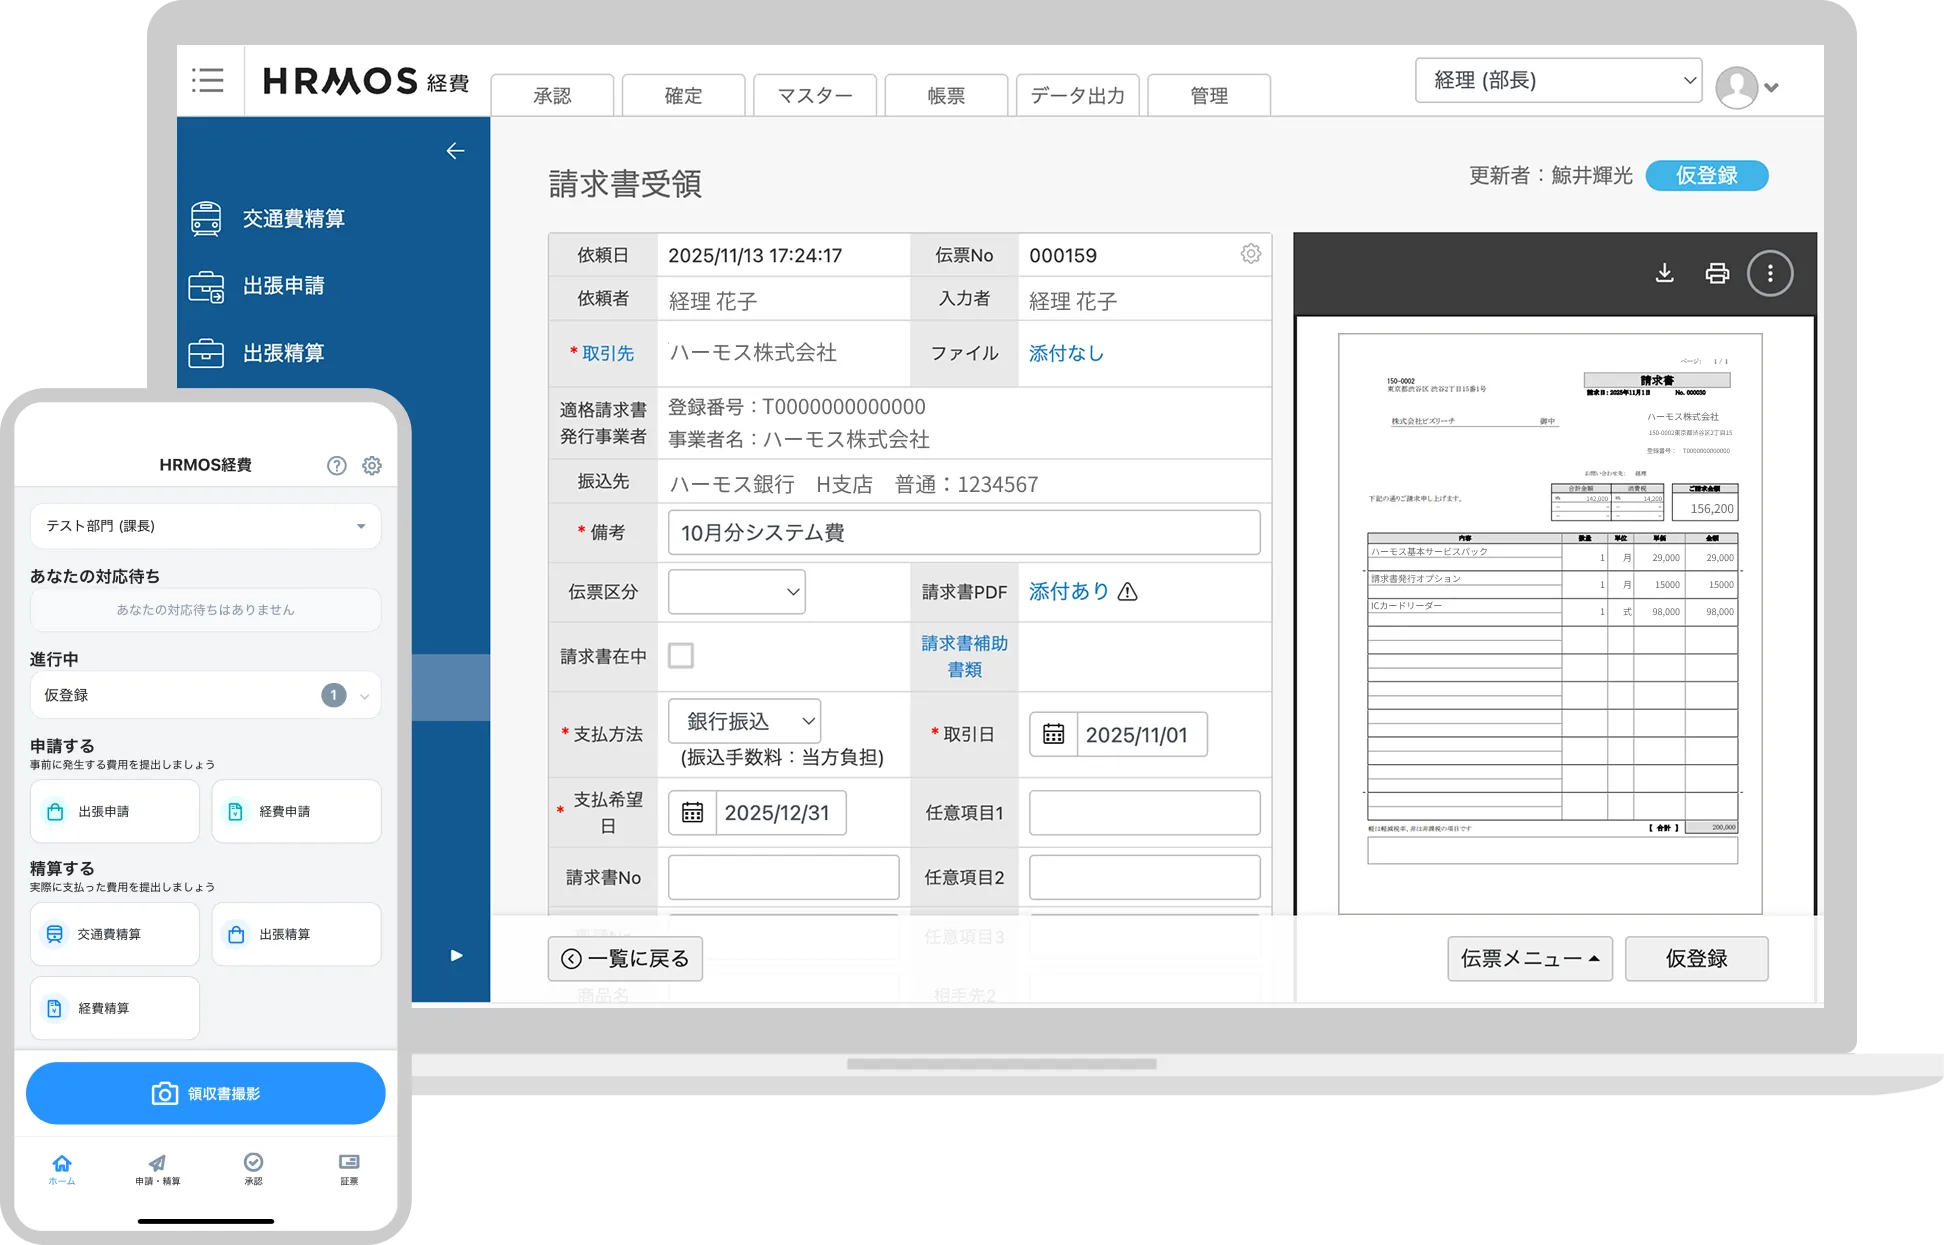Click the 一覧に戻る button
The width and height of the screenshot is (1944, 1245).
click(624, 957)
